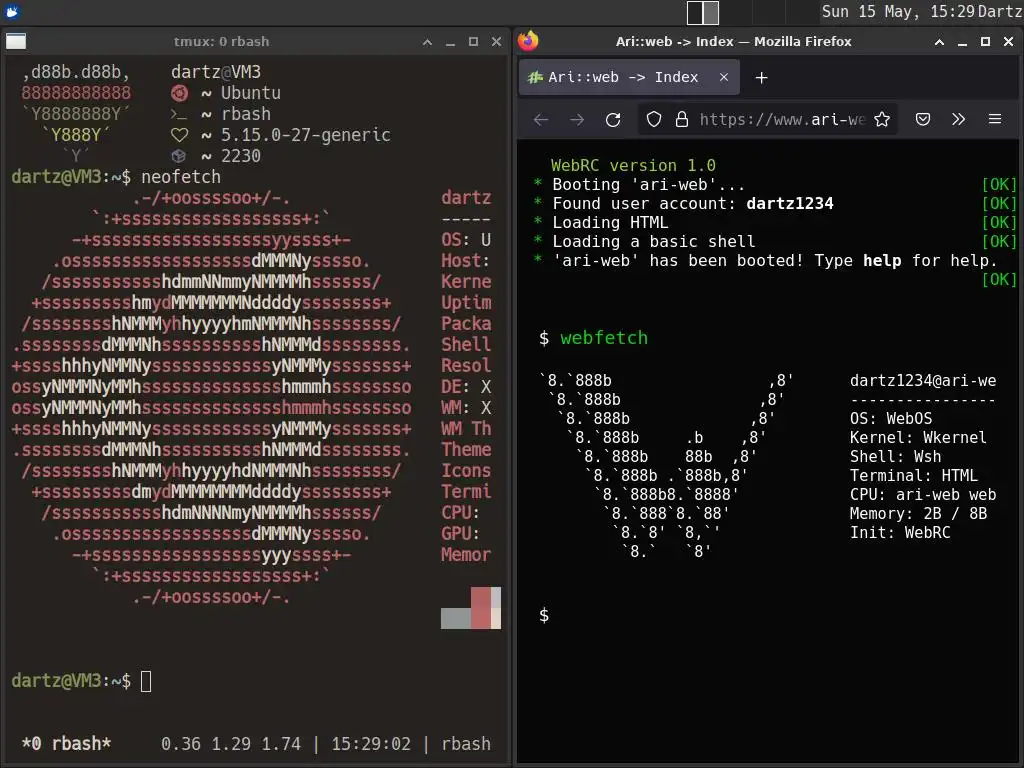1024x768 pixels.
Task: Click 'WebRC version 1.0' heading
Action: click(633, 165)
